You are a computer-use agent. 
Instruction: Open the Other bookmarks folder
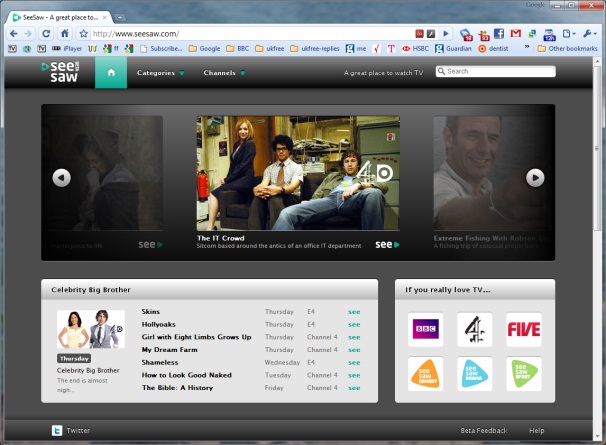(x=567, y=48)
